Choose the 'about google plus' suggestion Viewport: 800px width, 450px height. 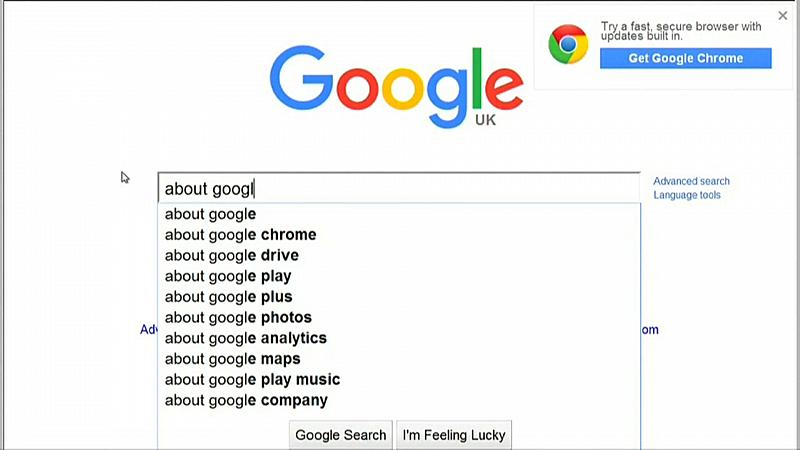point(229,297)
